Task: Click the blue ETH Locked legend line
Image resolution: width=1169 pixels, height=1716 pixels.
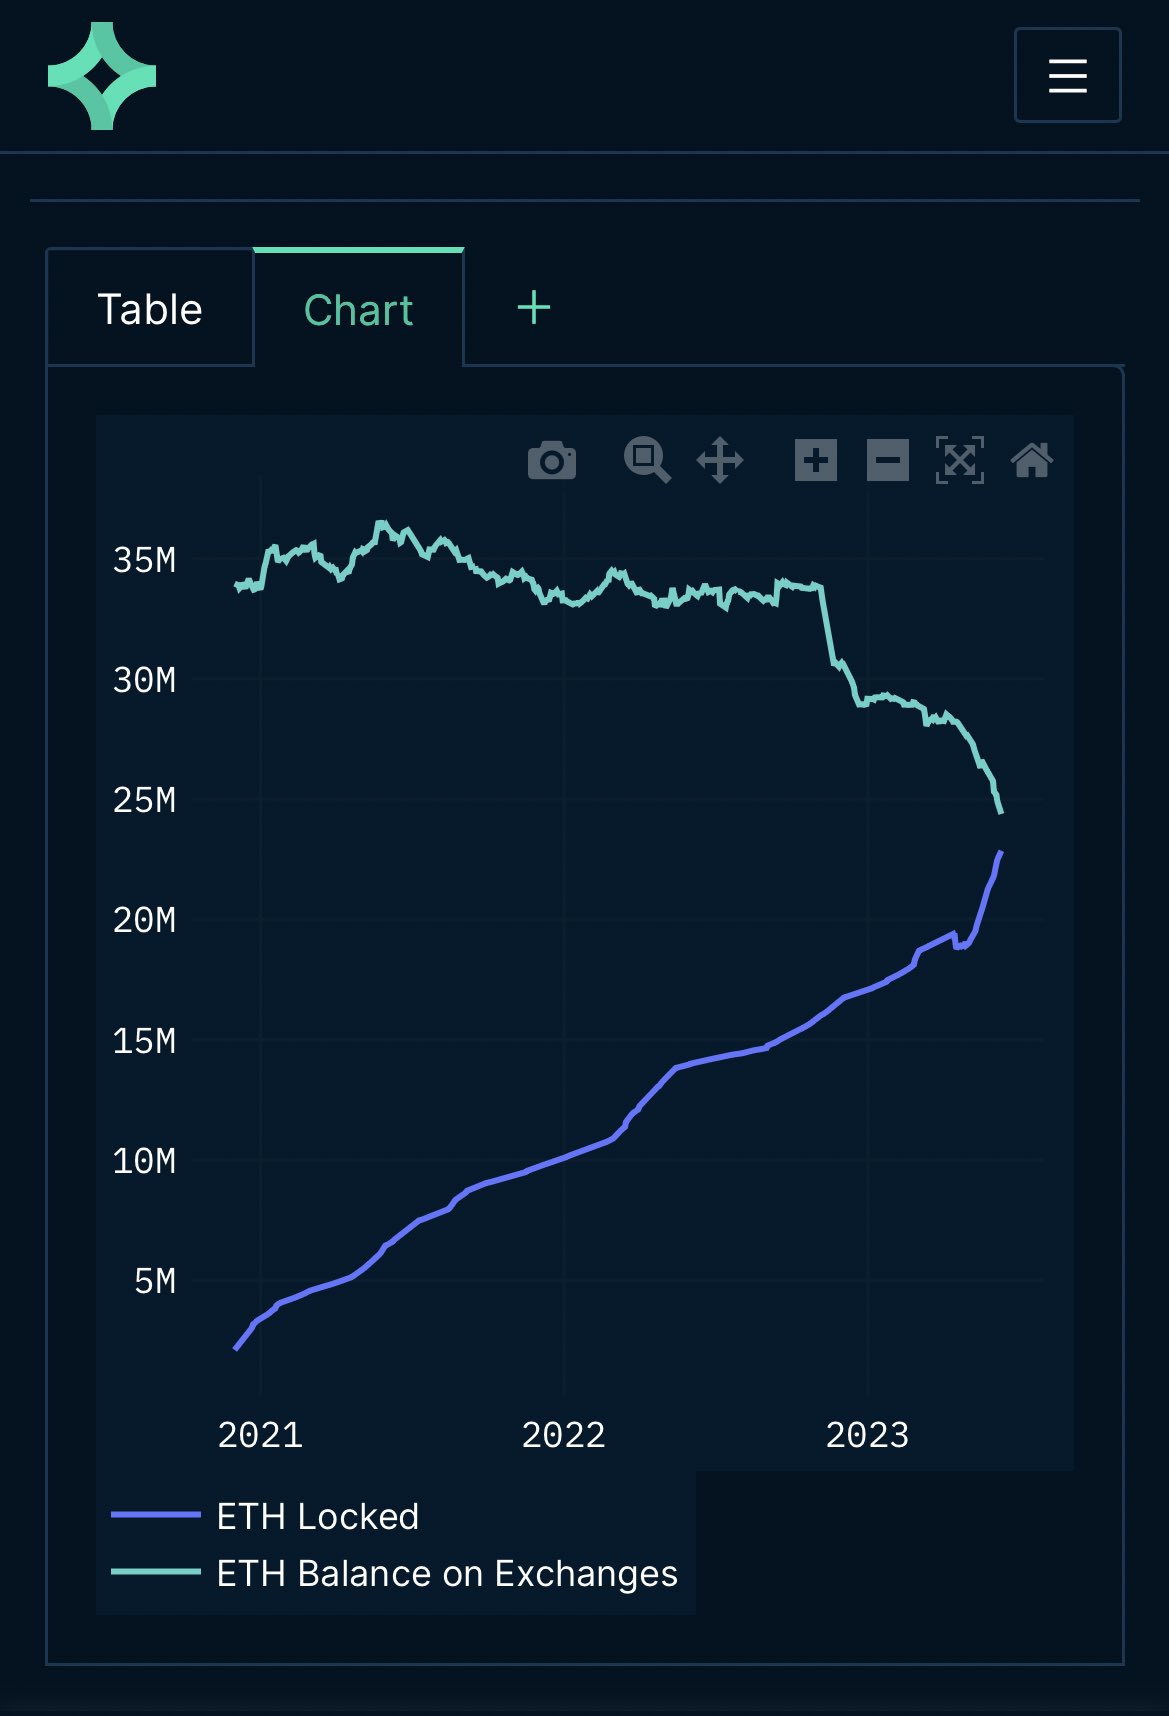Action: [156, 1515]
